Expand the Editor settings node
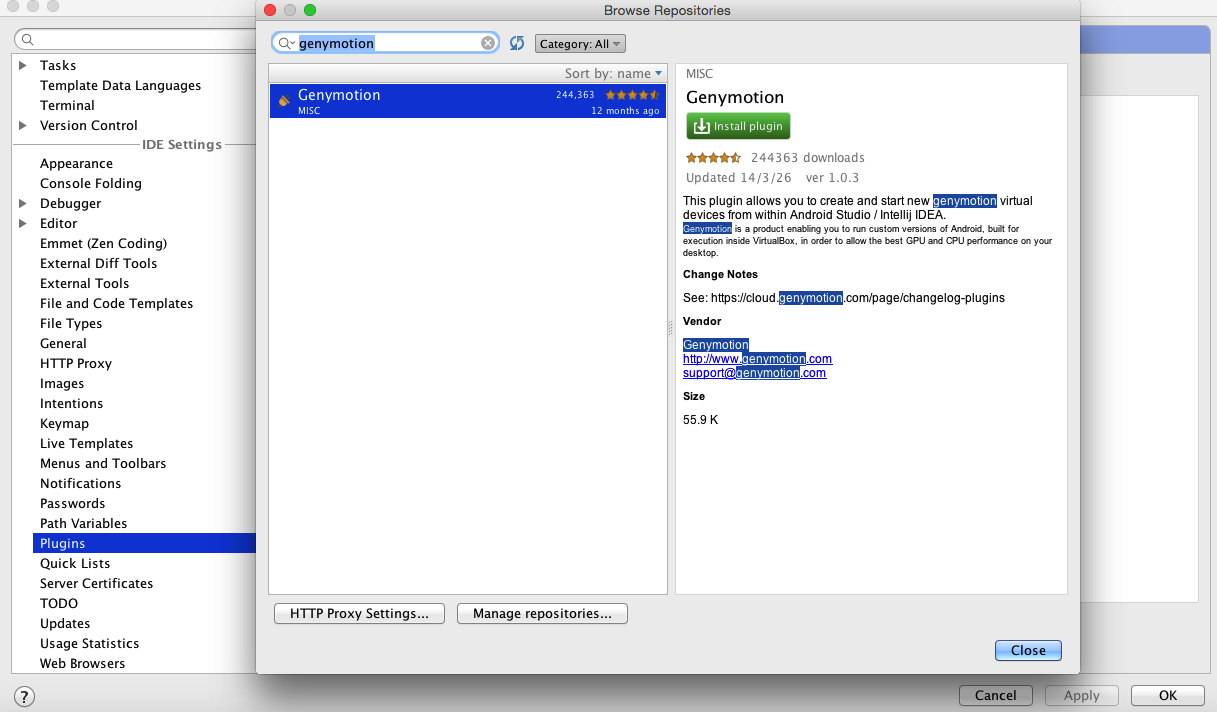Viewport: 1217px width, 712px height. (x=23, y=223)
